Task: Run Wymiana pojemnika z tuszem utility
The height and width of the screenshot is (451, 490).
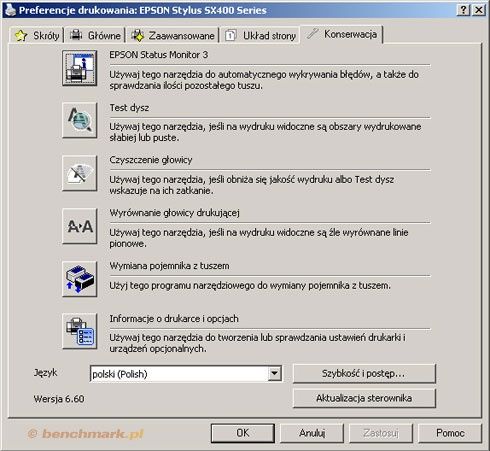Action: click(x=80, y=279)
